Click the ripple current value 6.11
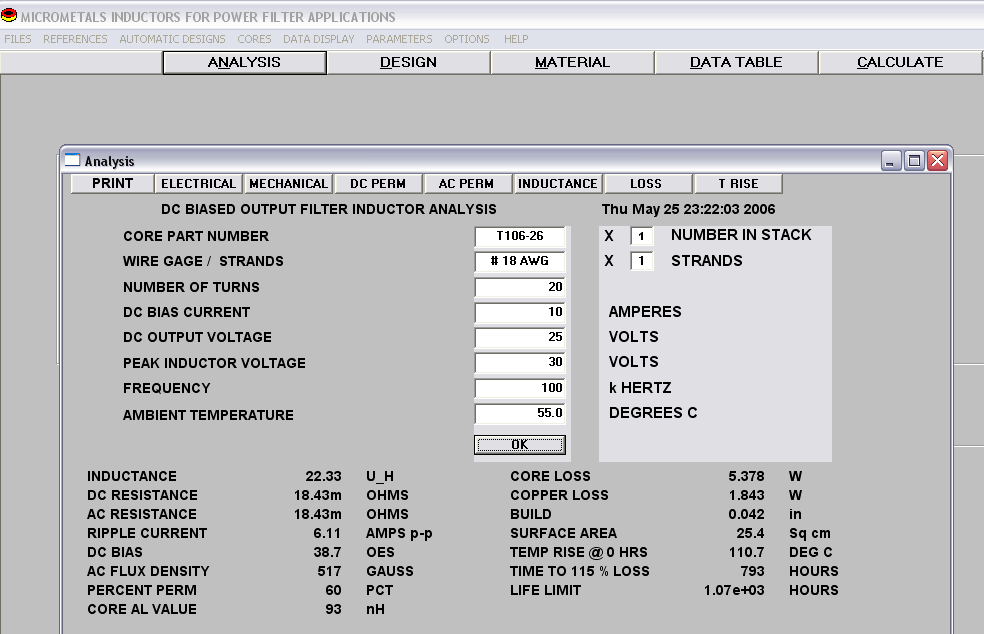The image size is (984, 634). click(327, 534)
